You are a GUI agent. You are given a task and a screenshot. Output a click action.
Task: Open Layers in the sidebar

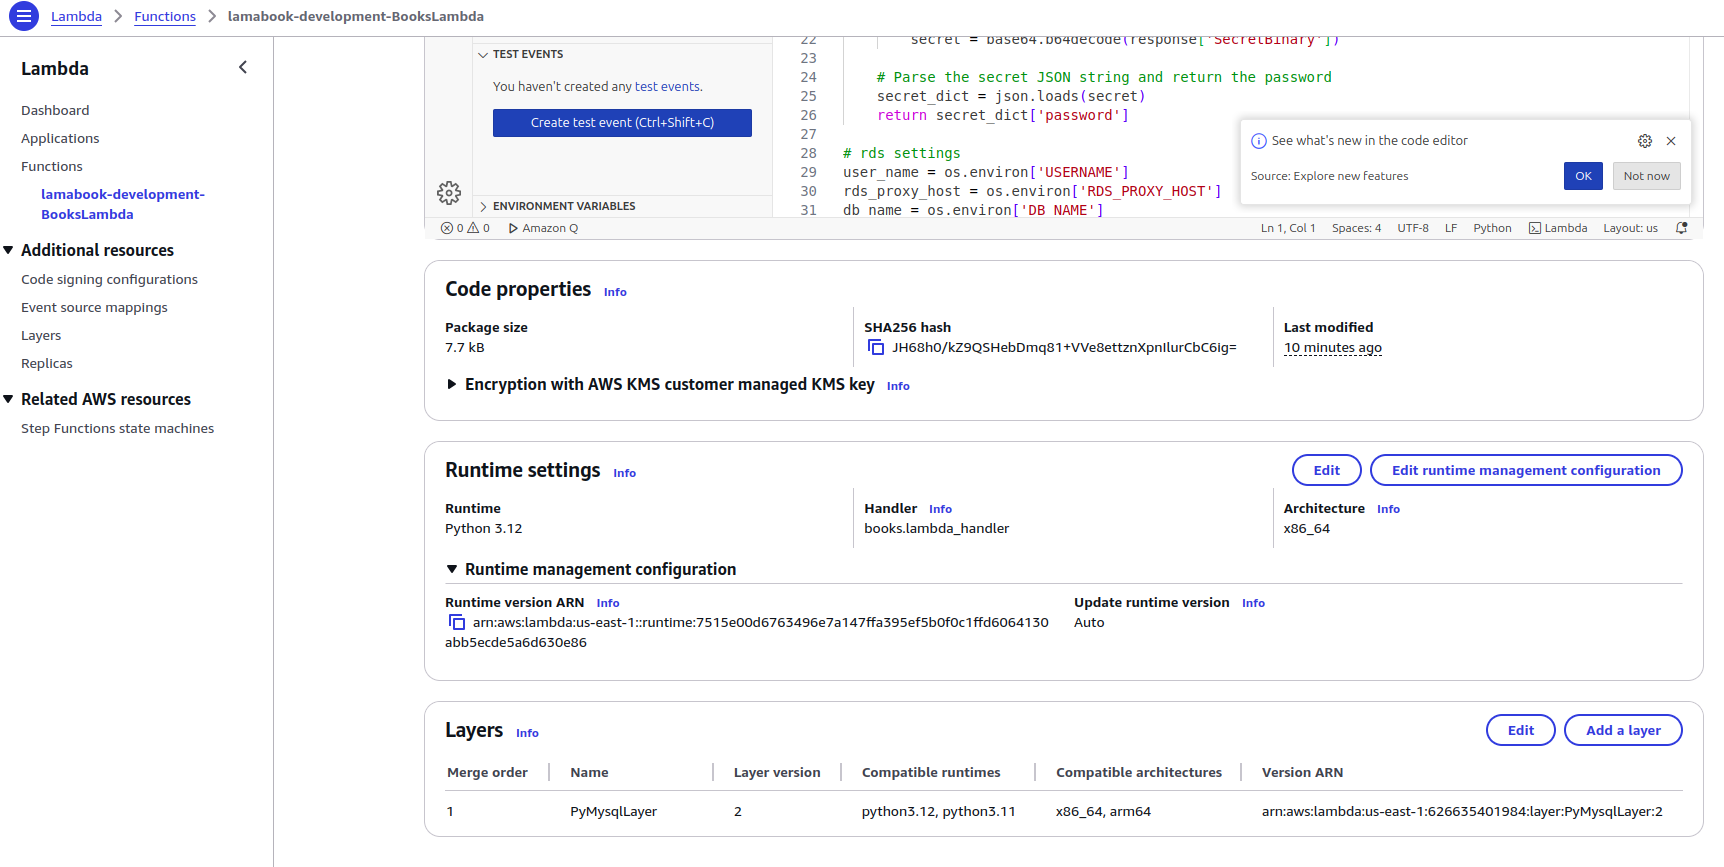41,335
